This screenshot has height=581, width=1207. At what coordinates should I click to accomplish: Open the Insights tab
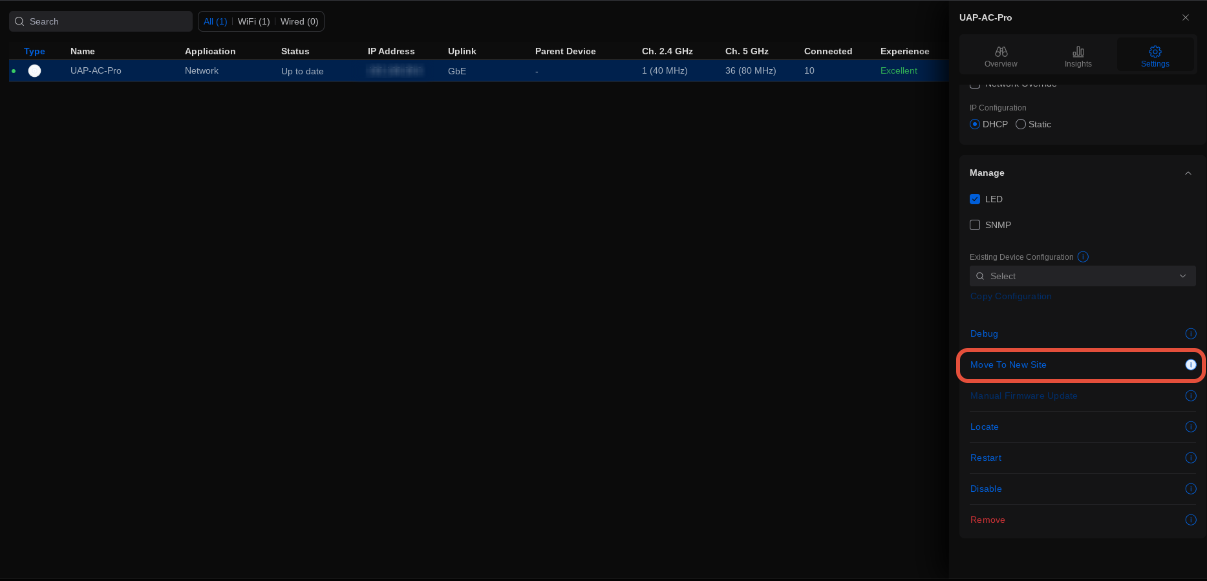point(1078,55)
